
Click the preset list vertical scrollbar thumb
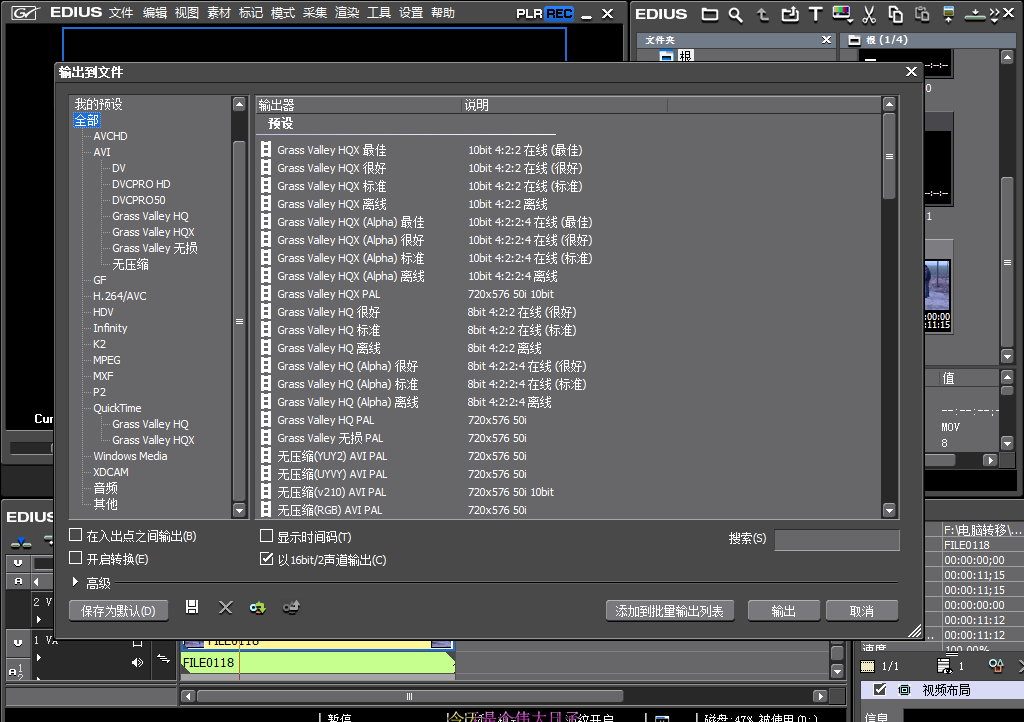pos(889,156)
